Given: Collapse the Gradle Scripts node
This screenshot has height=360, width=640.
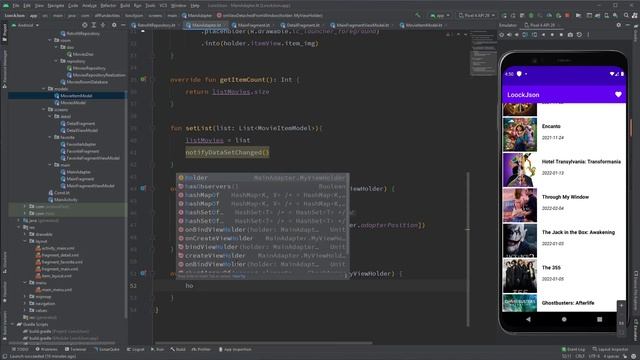Looking at the screenshot, I should click(12, 324).
